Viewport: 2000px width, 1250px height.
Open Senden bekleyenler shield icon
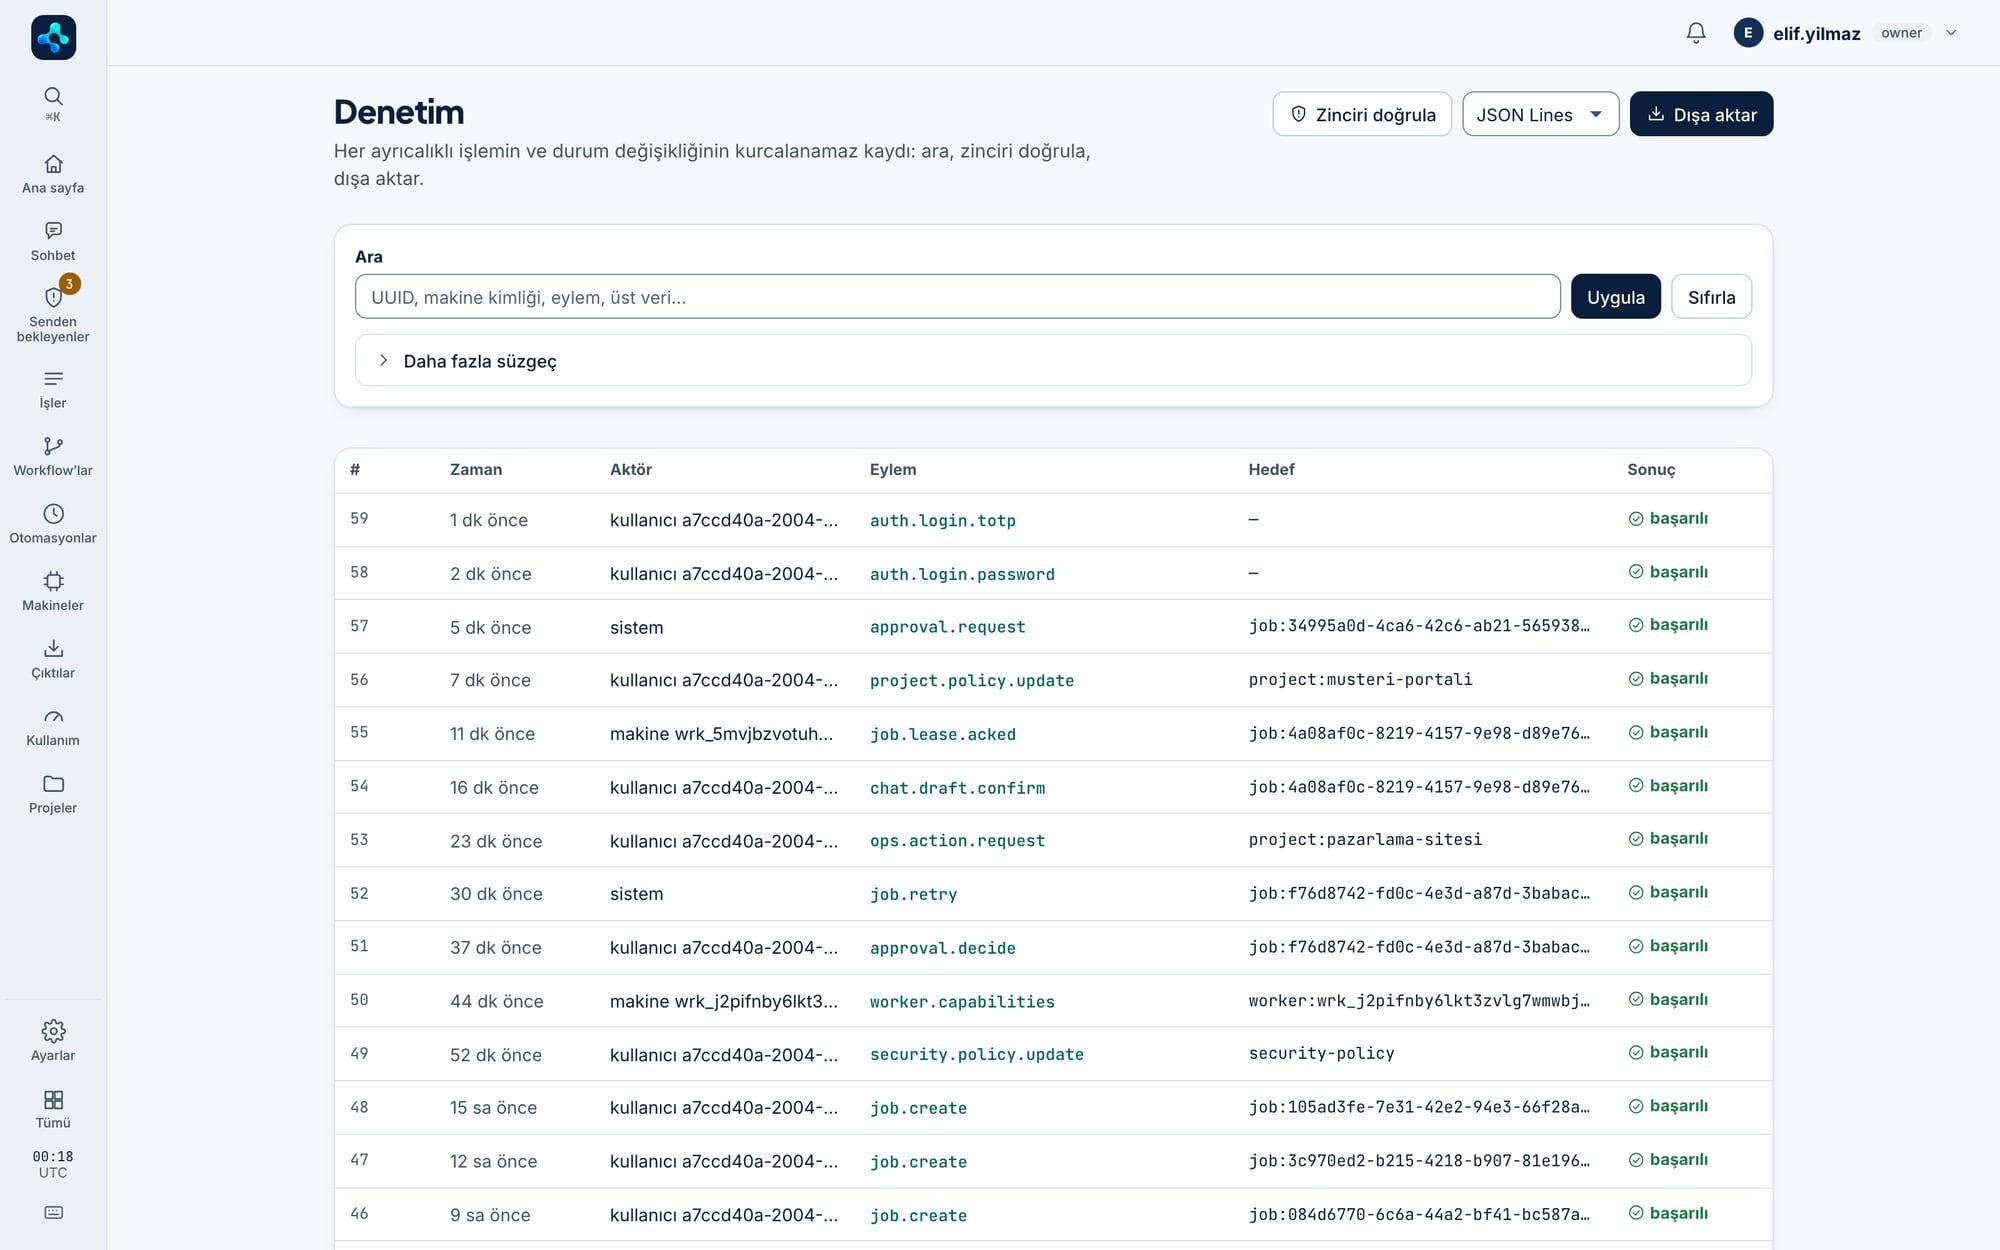pos(53,297)
